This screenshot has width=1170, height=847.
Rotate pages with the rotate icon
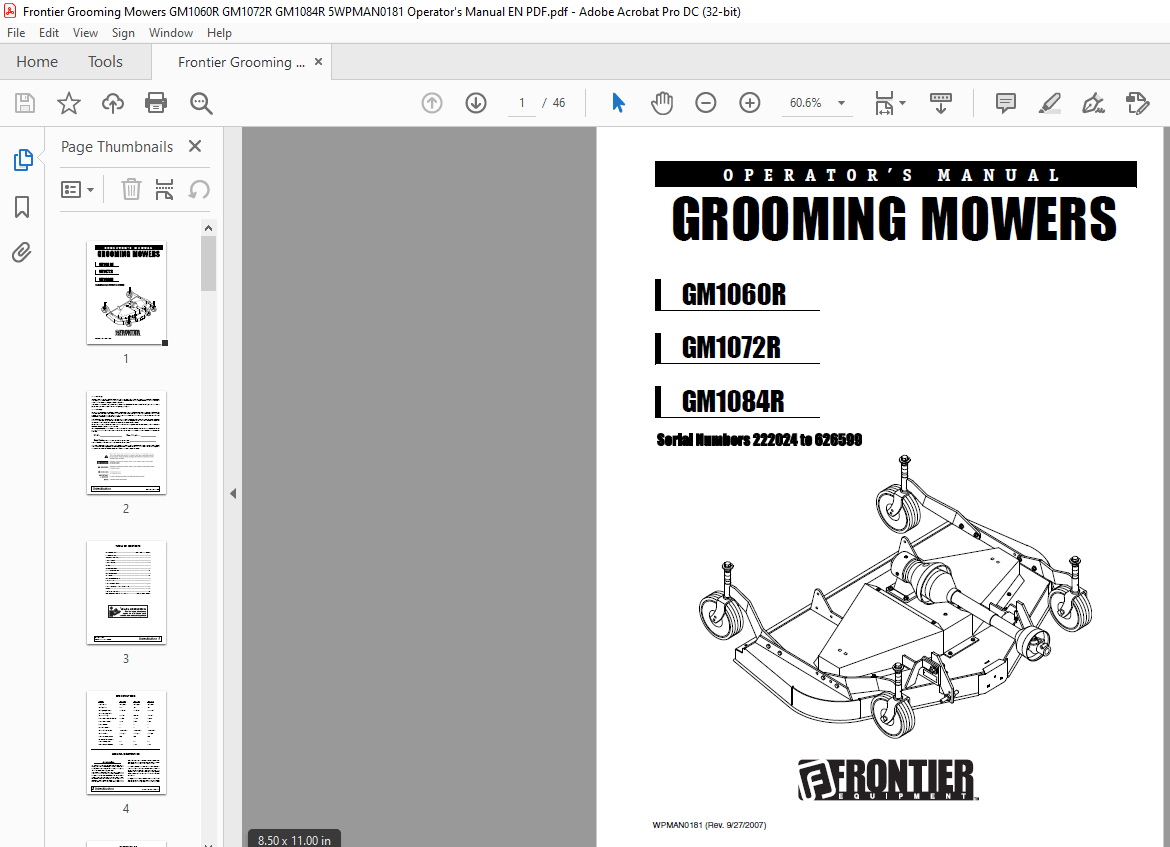[198, 190]
